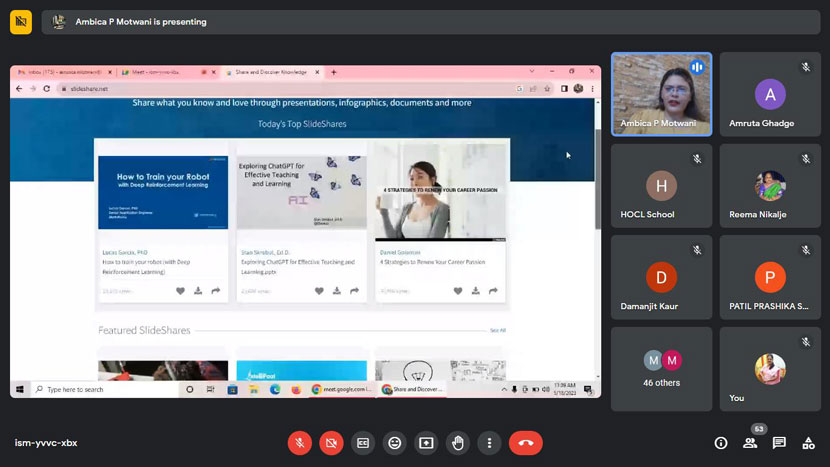Screen dimensions: 830x467
Task: Click the Present now button
Action: [426, 443]
